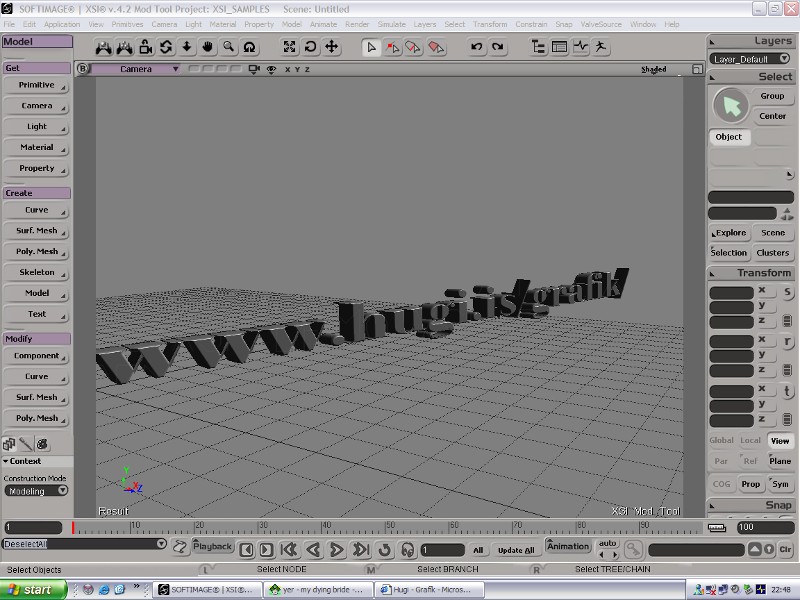This screenshot has height=600, width=800.
Task: Click the four-way move arrows toolbar icon
Action: coord(332,47)
